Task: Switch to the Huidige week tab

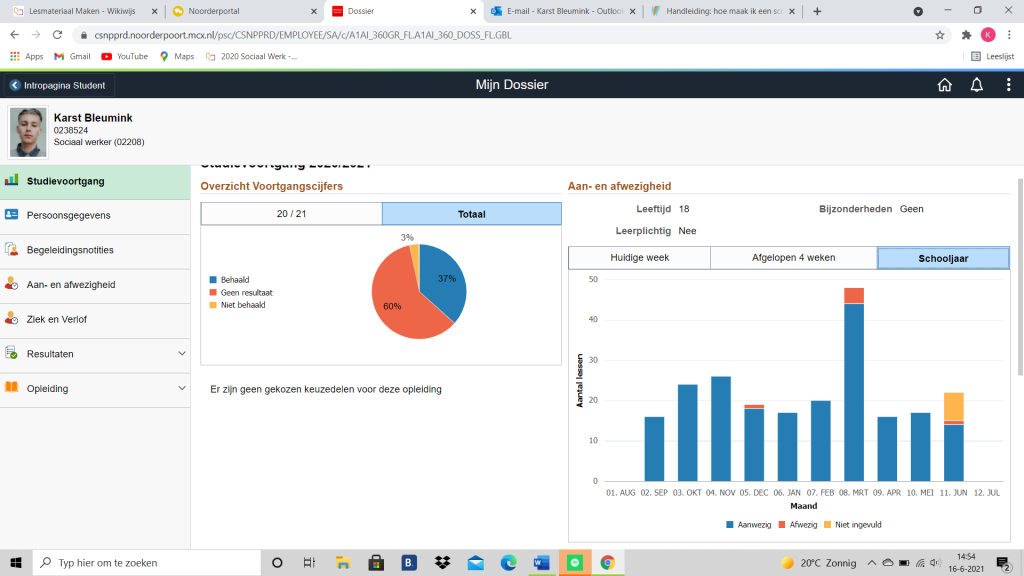Action: (x=639, y=258)
